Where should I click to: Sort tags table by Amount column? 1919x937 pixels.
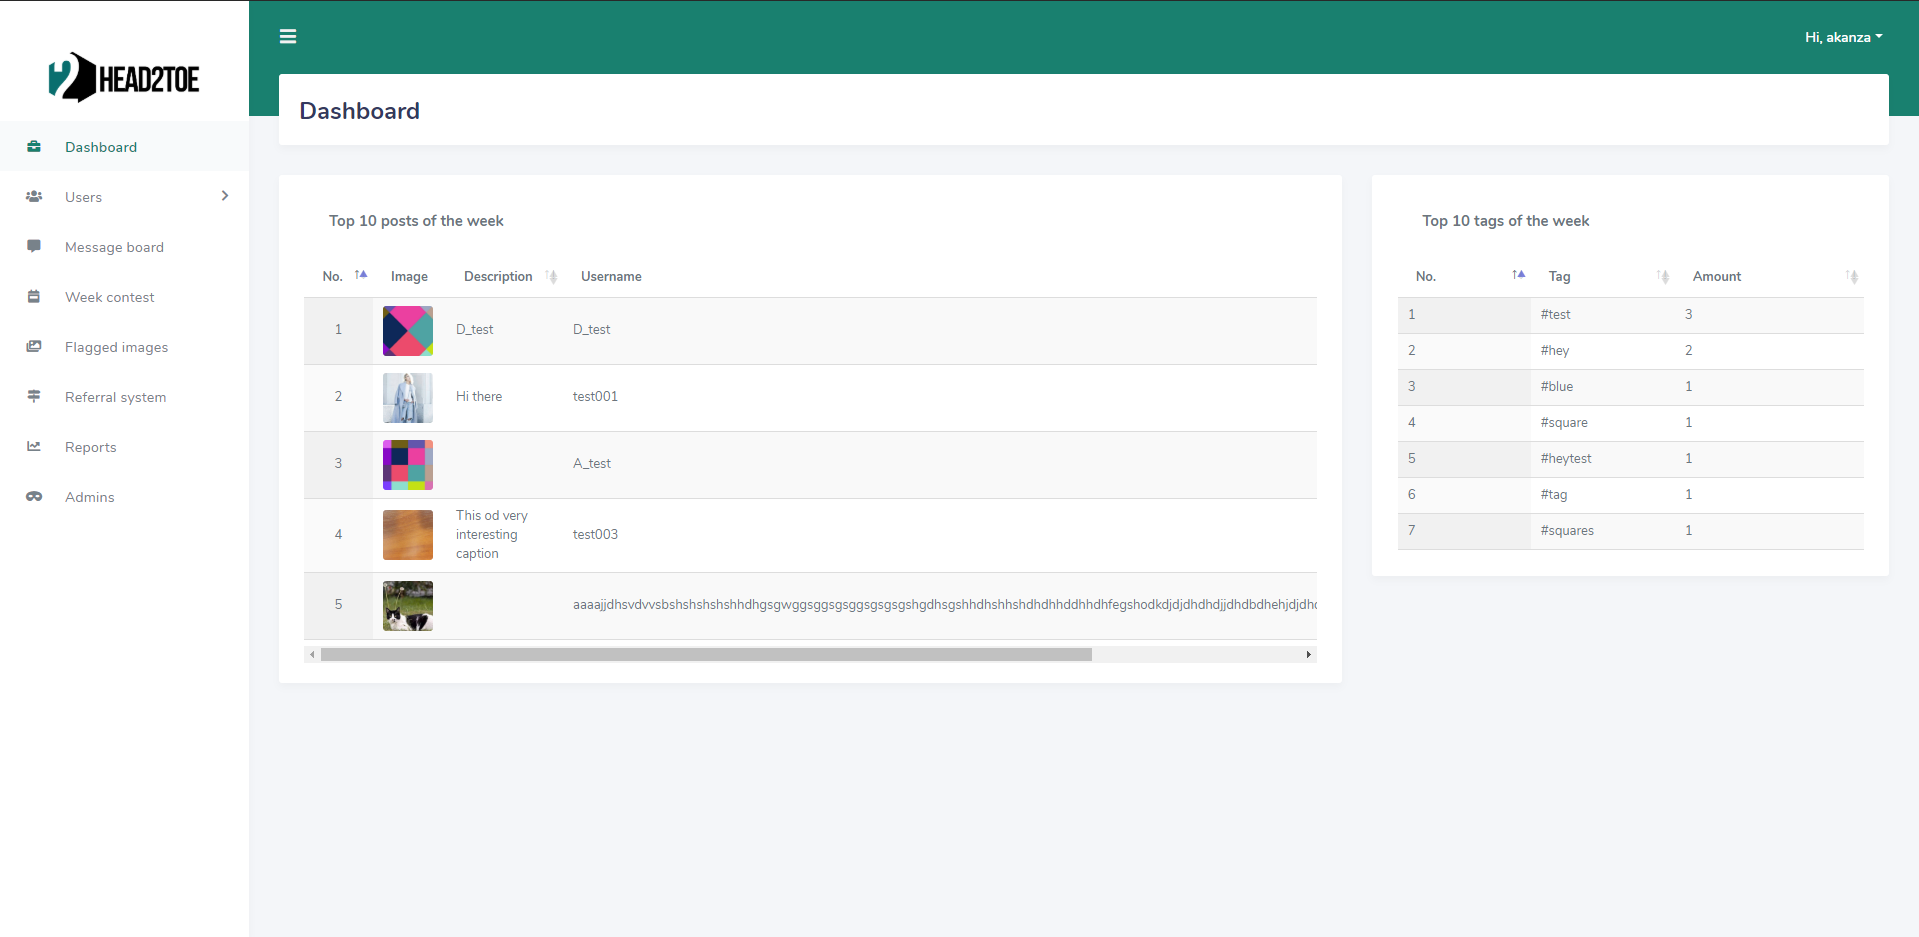(1851, 277)
